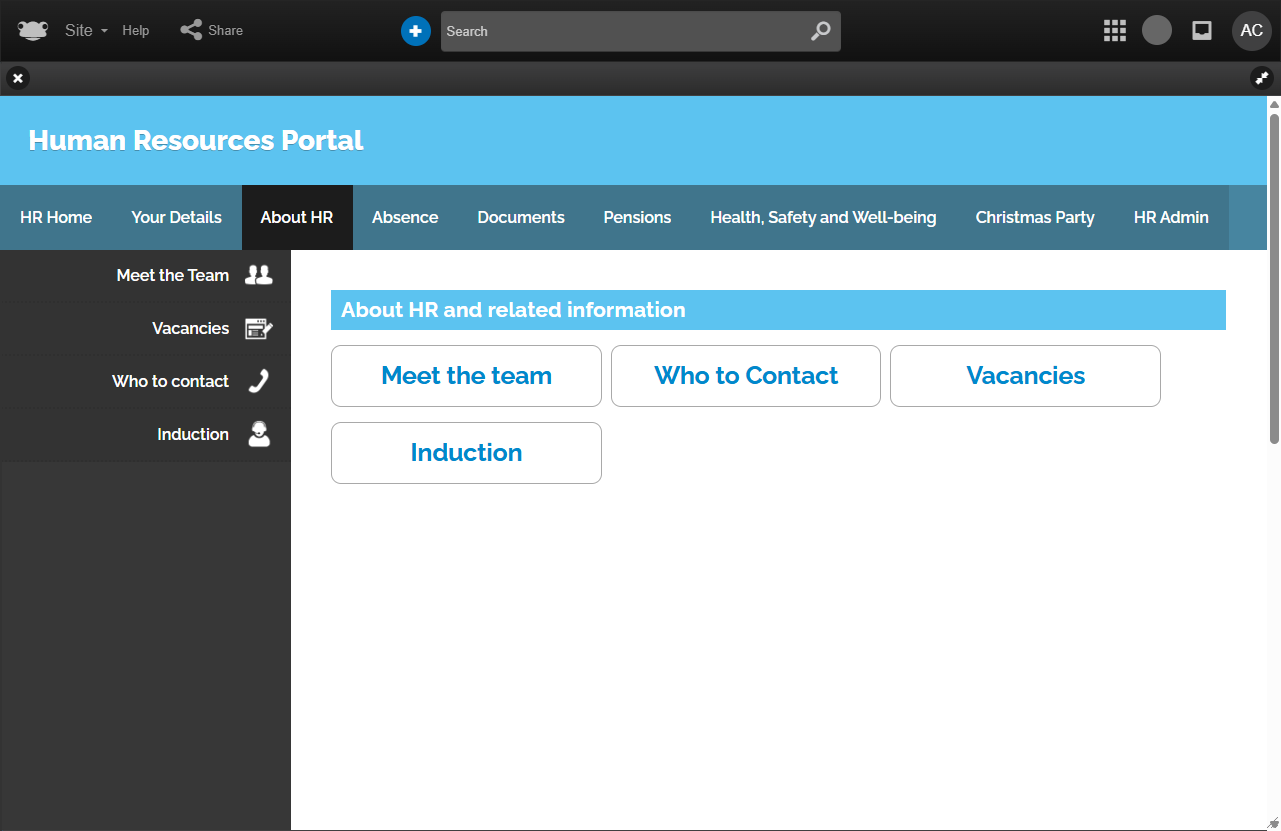The width and height of the screenshot is (1281, 831).
Task: Open the inbox tray icon
Action: point(1202,31)
